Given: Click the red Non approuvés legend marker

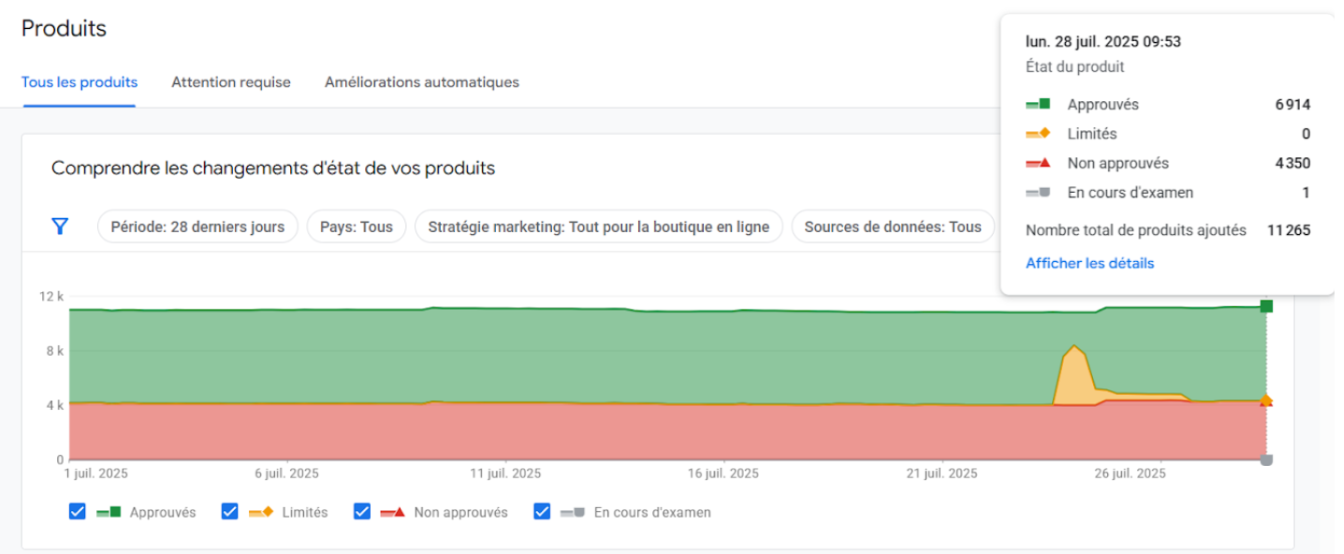Looking at the screenshot, I should (x=393, y=512).
